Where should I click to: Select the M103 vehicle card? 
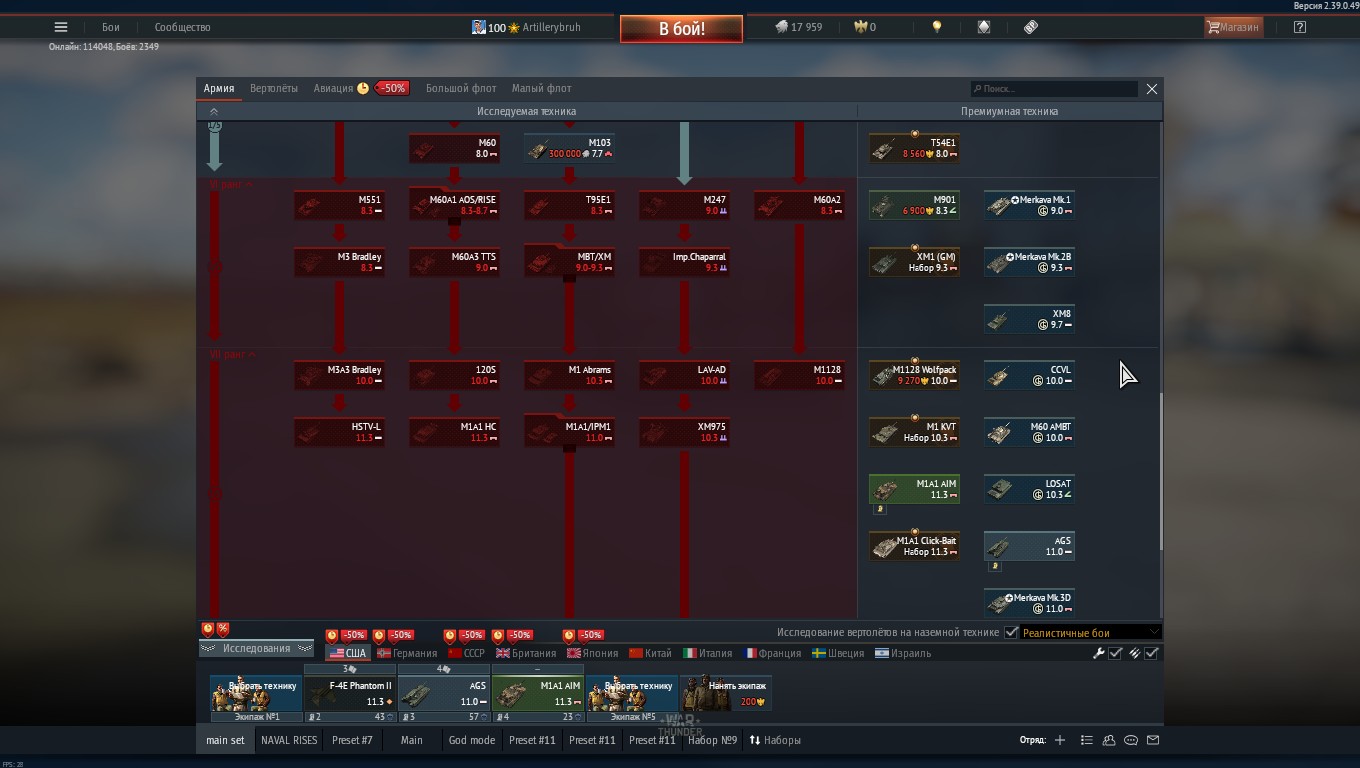coord(570,148)
